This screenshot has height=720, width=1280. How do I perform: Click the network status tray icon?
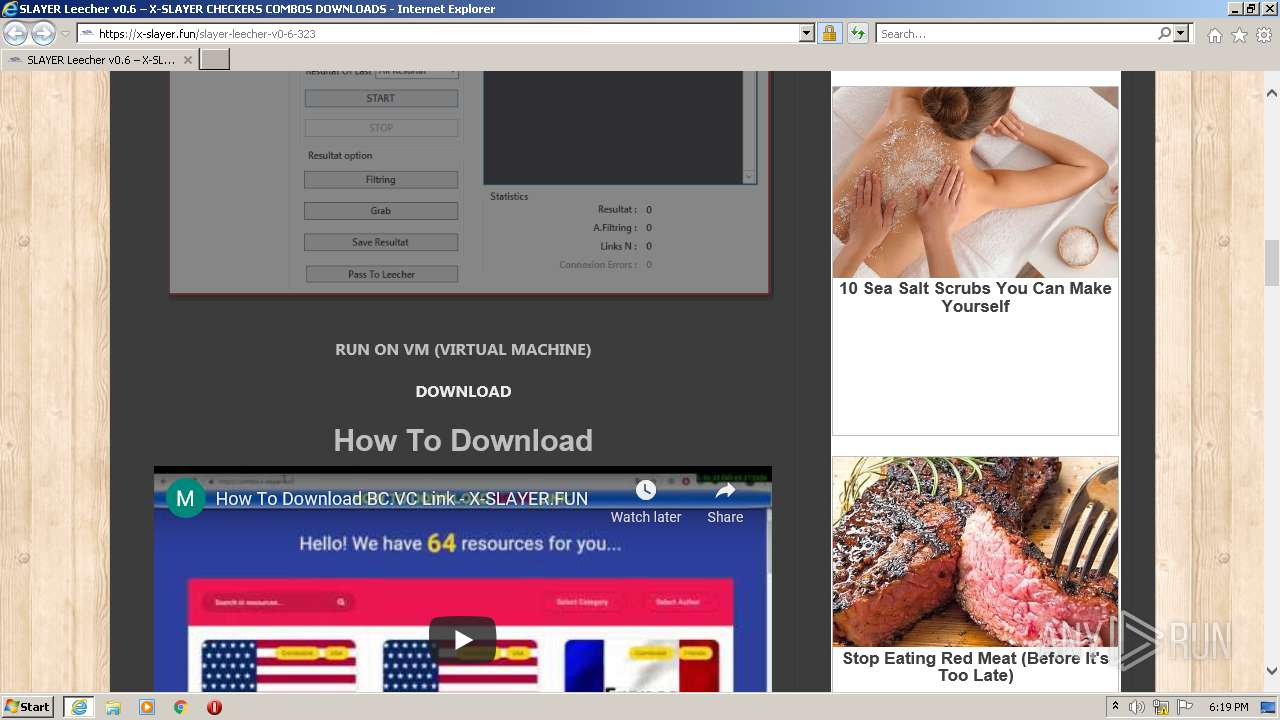(x=1161, y=707)
